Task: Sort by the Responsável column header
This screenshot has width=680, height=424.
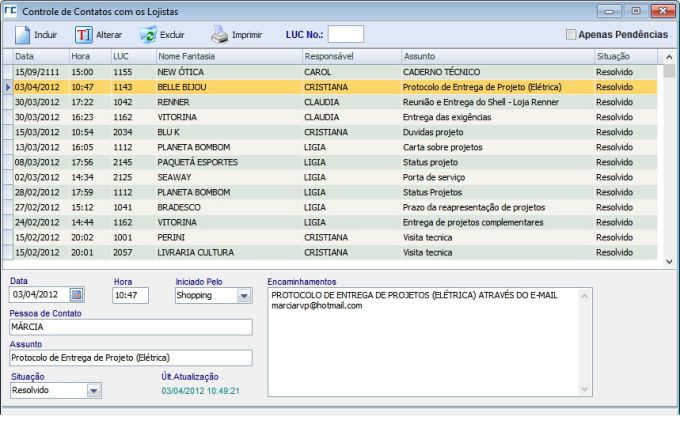Action: 352,56
